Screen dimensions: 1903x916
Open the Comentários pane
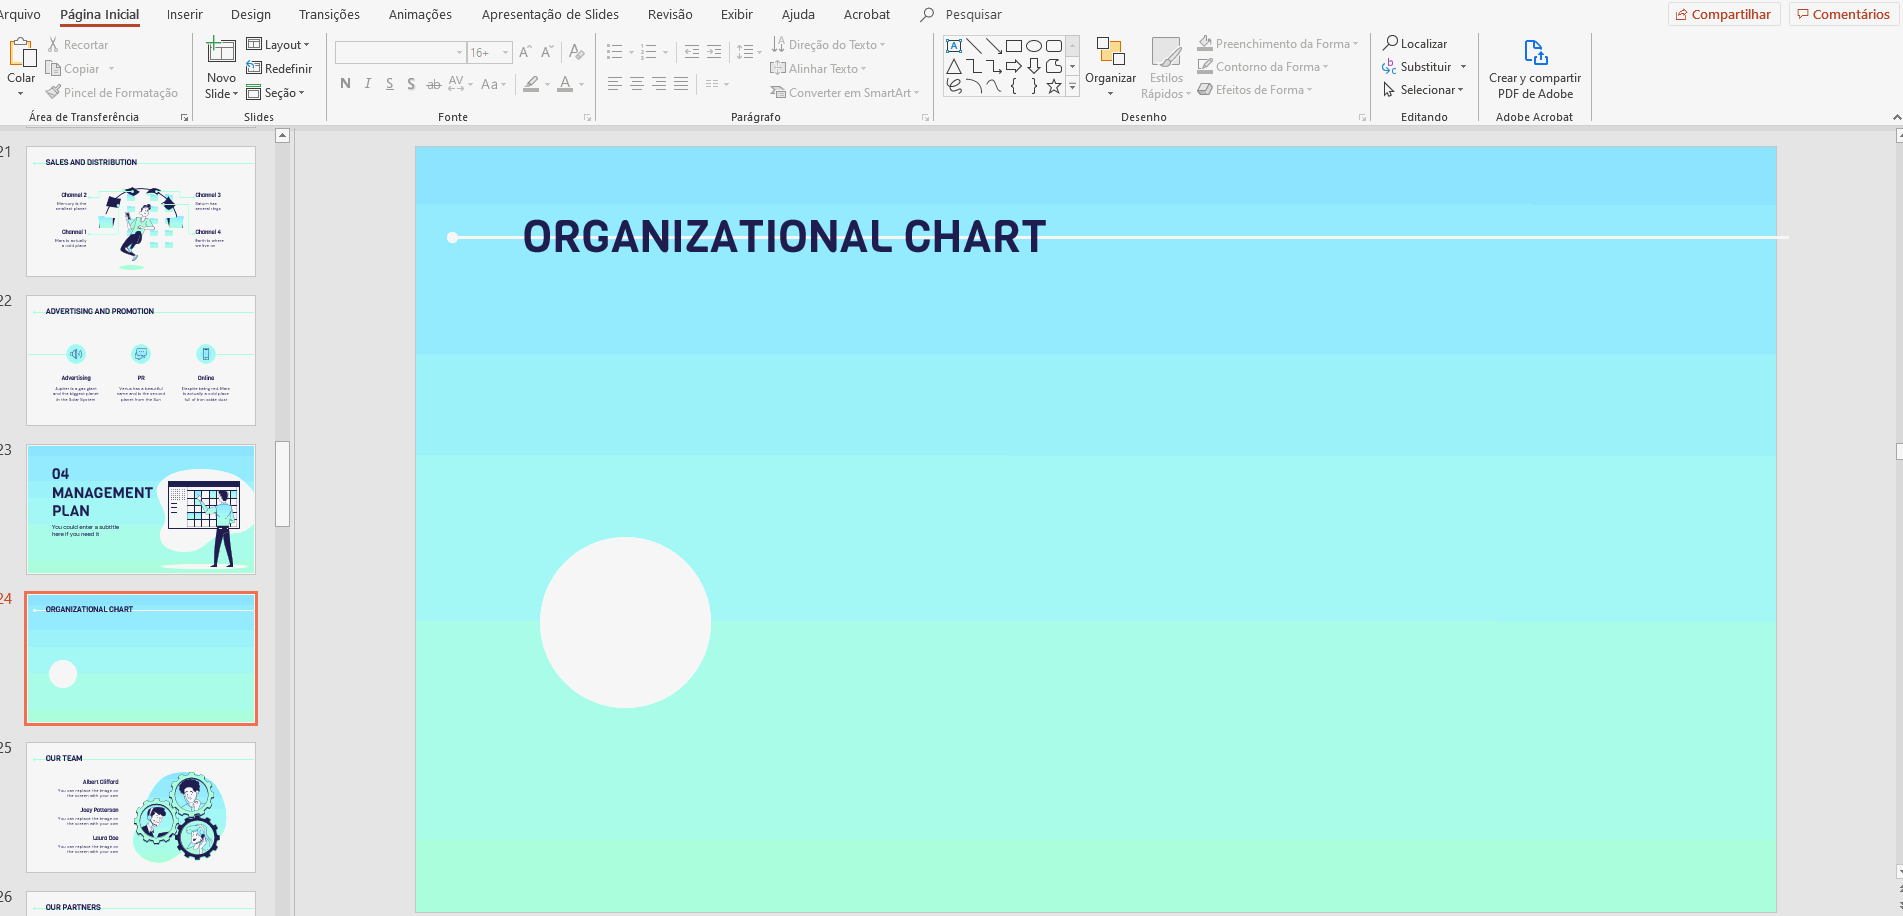[1843, 15]
